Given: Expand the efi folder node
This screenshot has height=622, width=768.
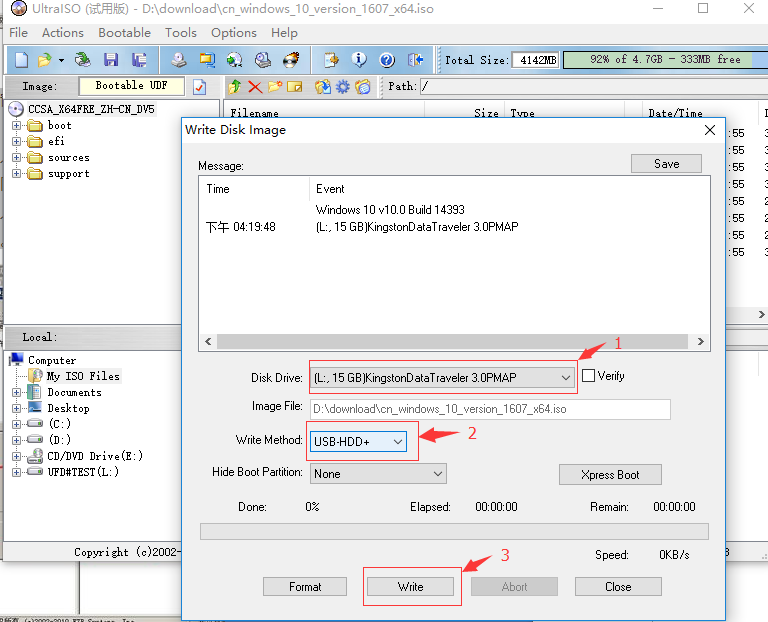Looking at the screenshot, I should (x=16, y=142).
